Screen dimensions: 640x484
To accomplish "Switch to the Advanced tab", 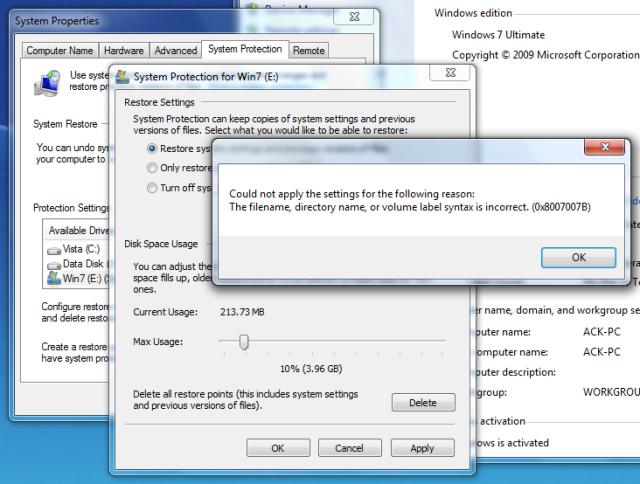I will pos(176,51).
